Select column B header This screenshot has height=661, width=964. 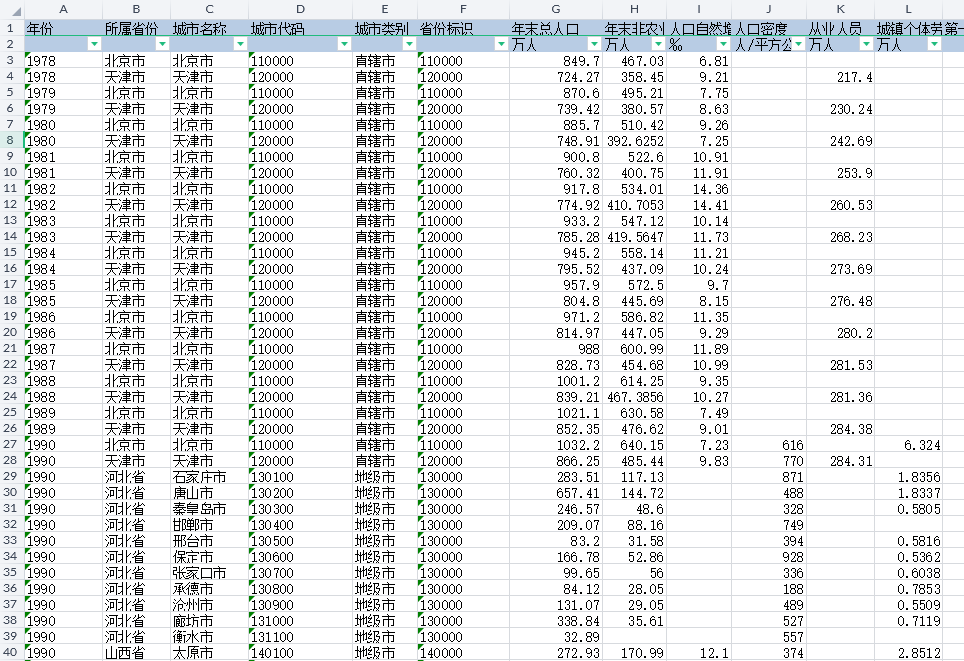136,9
